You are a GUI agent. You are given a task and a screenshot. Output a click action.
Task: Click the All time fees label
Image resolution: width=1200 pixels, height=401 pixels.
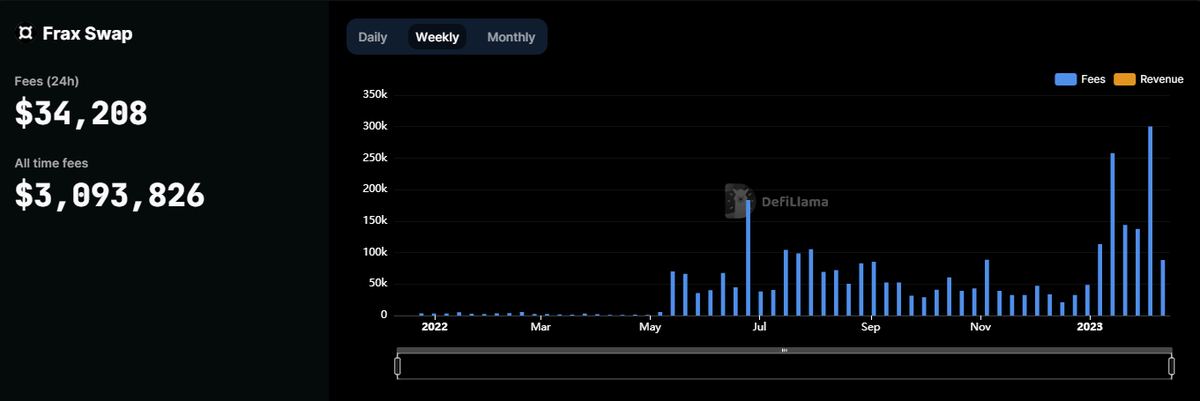51,162
